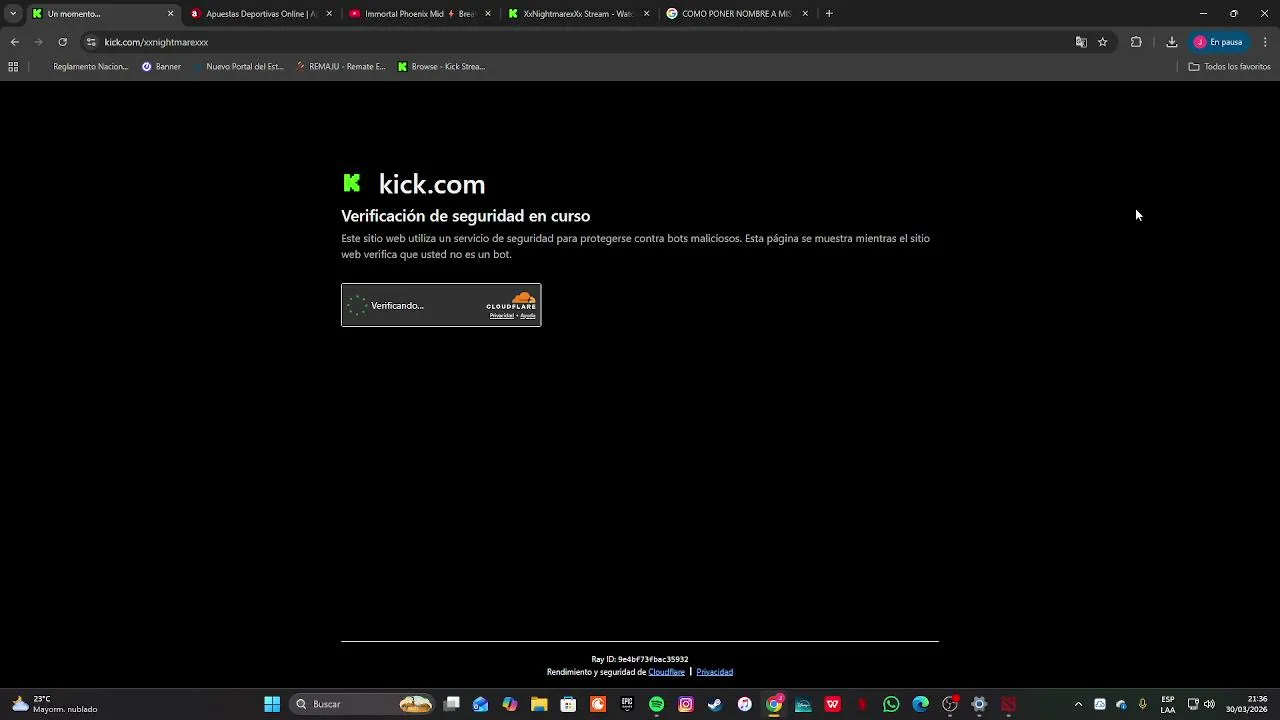The width and height of the screenshot is (1280, 720).
Task: Open the weather widget showing 23°C
Action: [x=56, y=704]
